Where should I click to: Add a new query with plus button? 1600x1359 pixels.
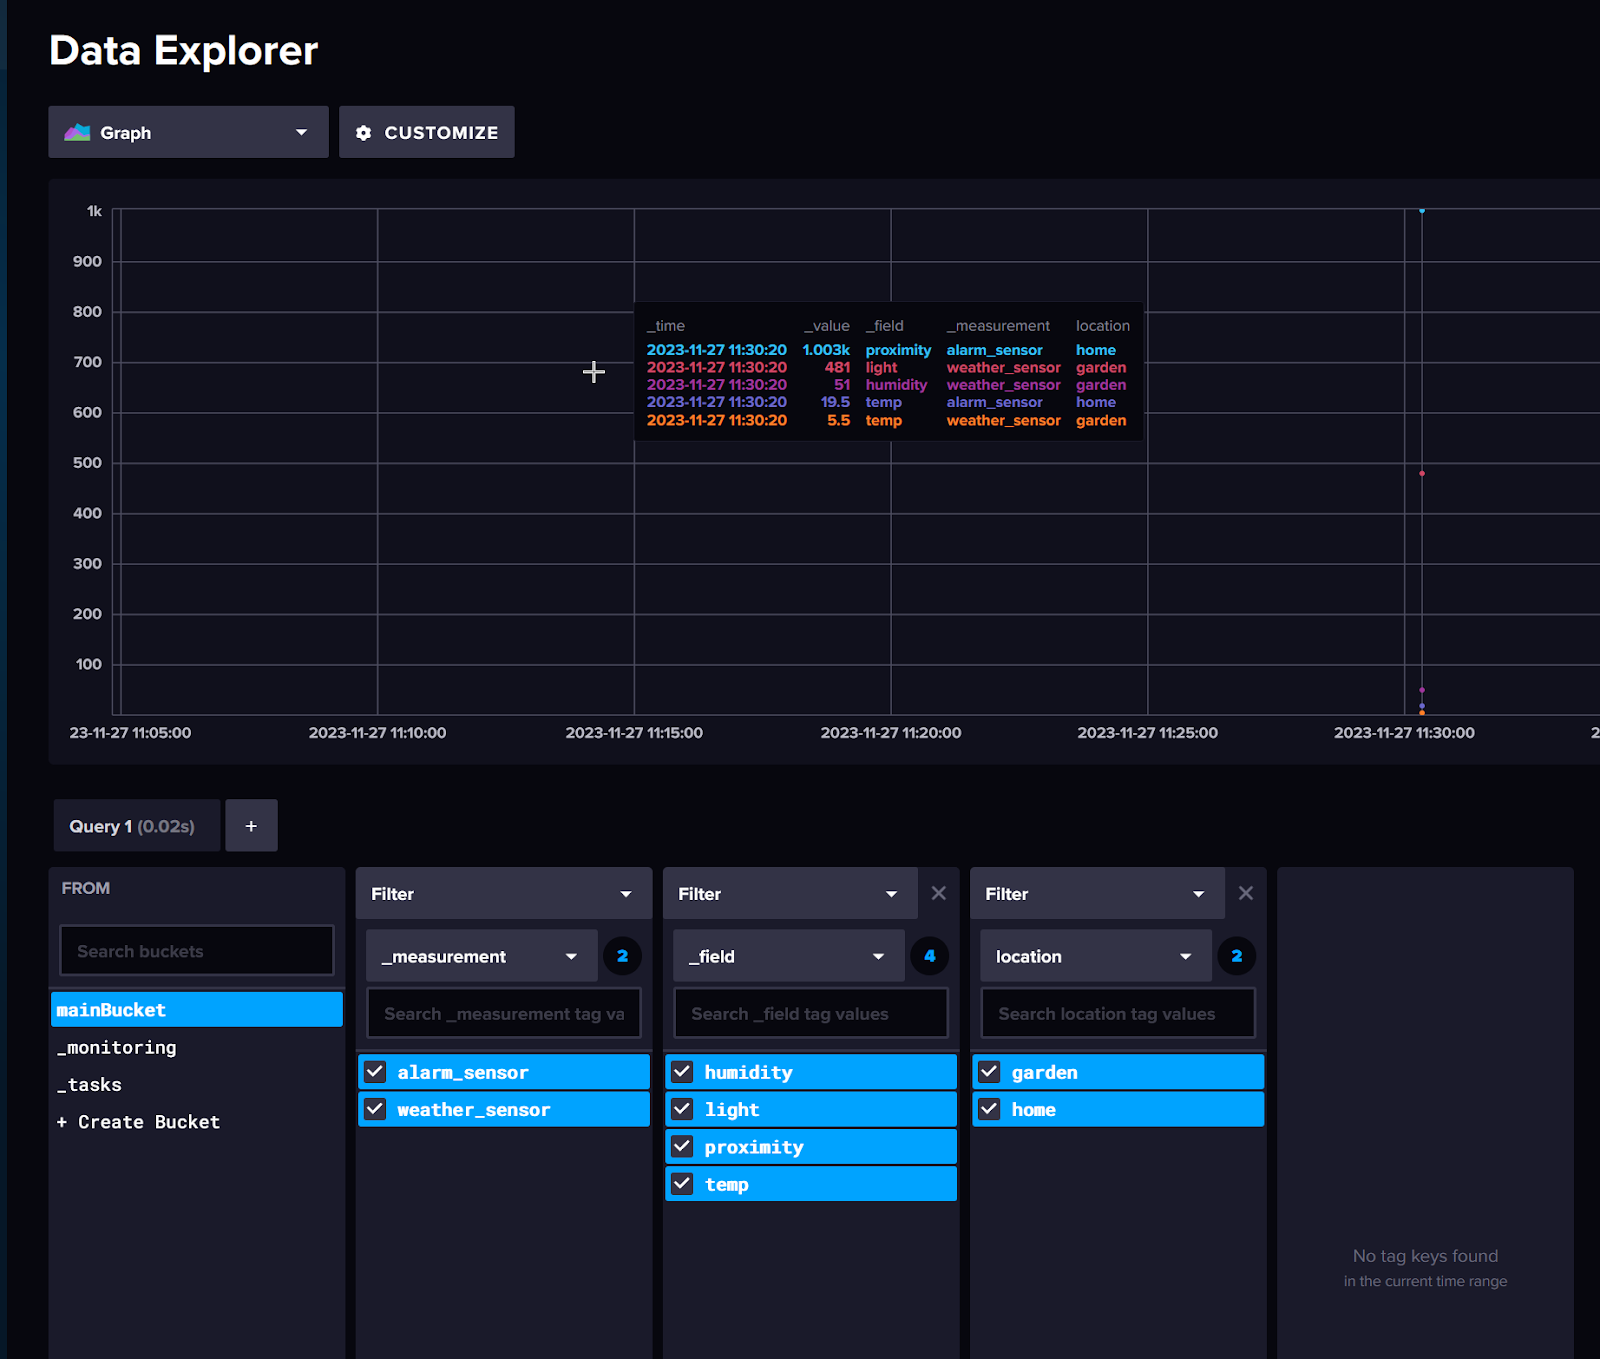pyautogui.click(x=251, y=825)
